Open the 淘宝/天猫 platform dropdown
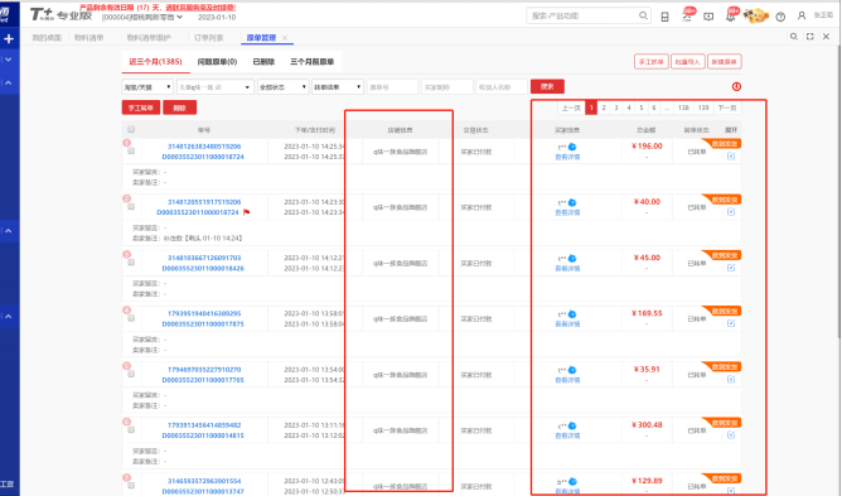 [146, 87]
